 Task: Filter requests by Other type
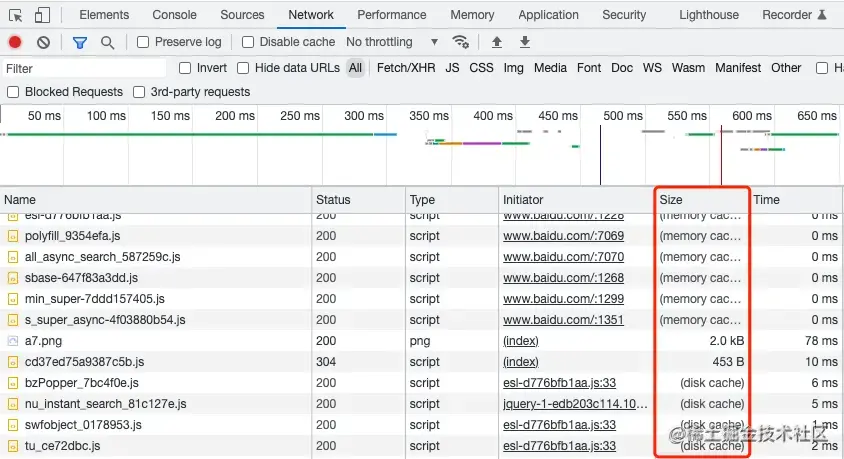(x=786, y=68)
